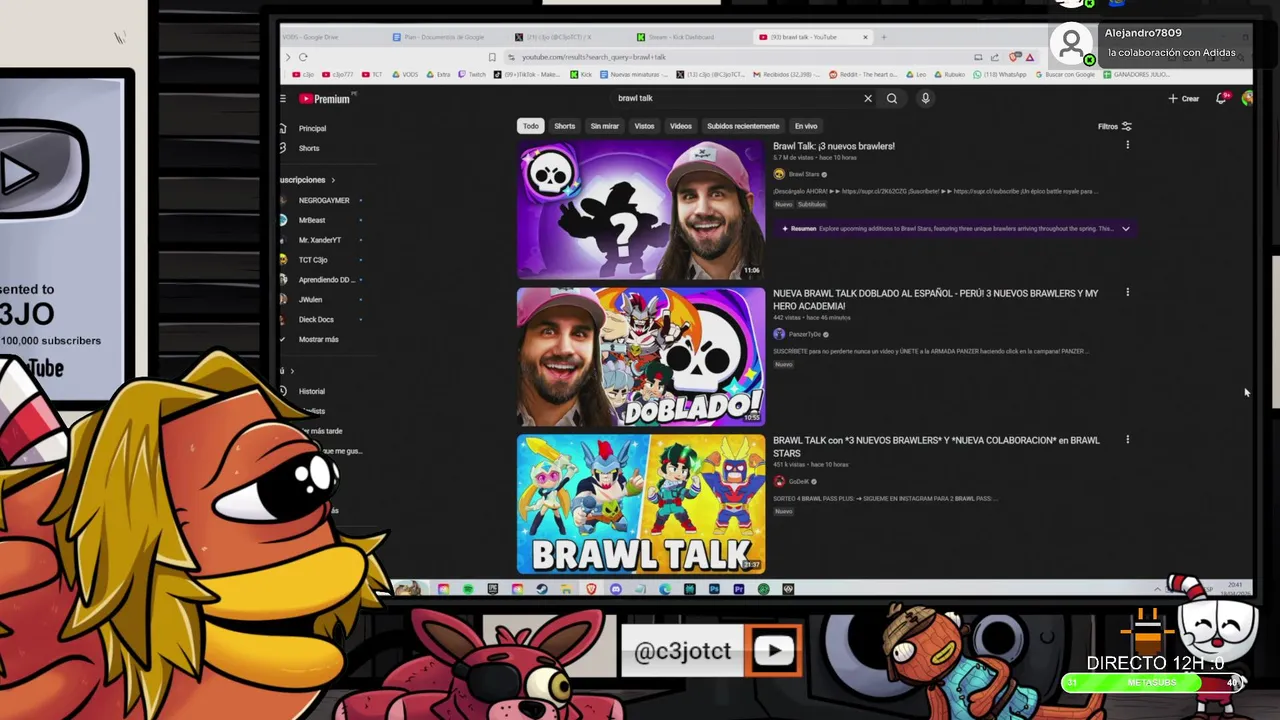Select the En vivo filter chip

click(806, 126)
